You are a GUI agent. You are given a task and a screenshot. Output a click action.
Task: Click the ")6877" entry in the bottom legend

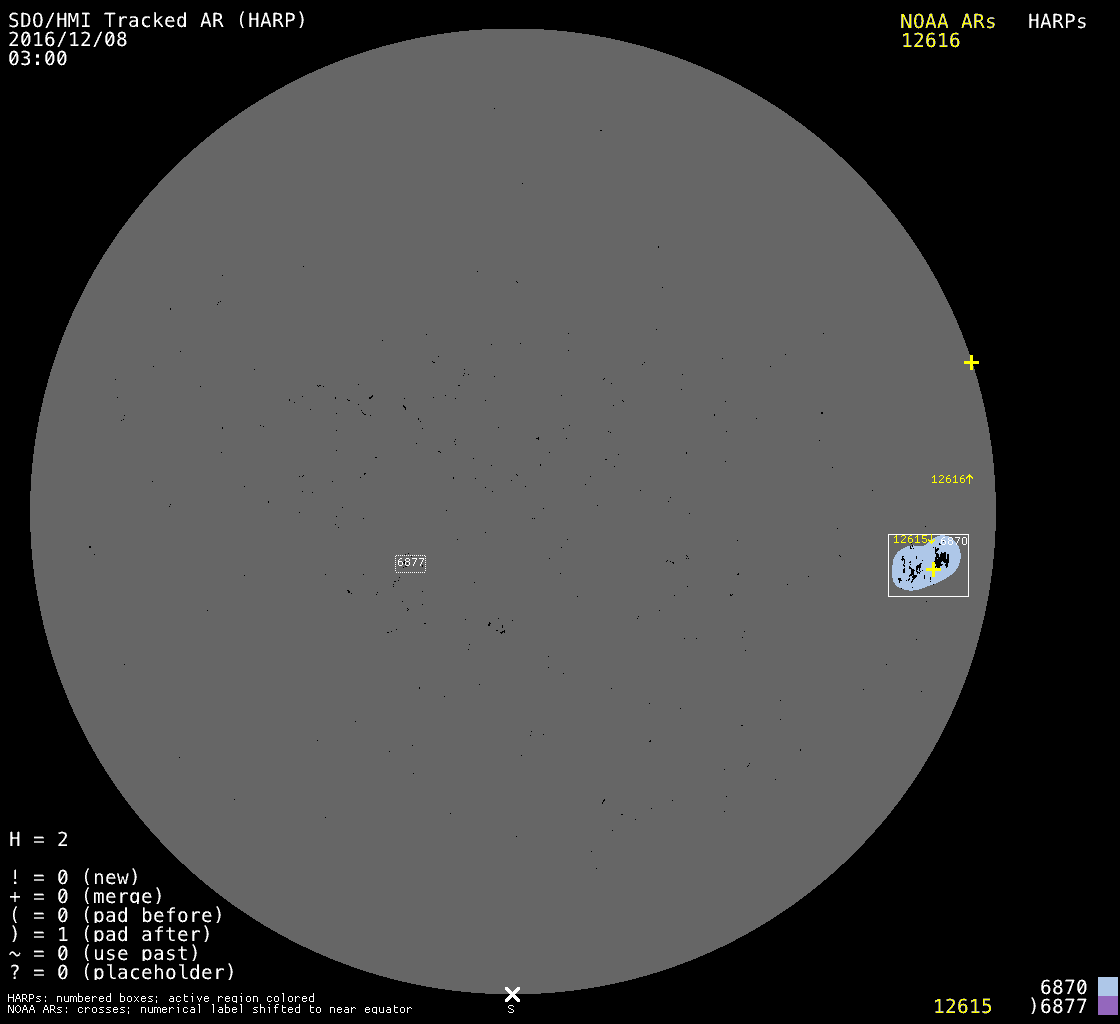1058,1006
